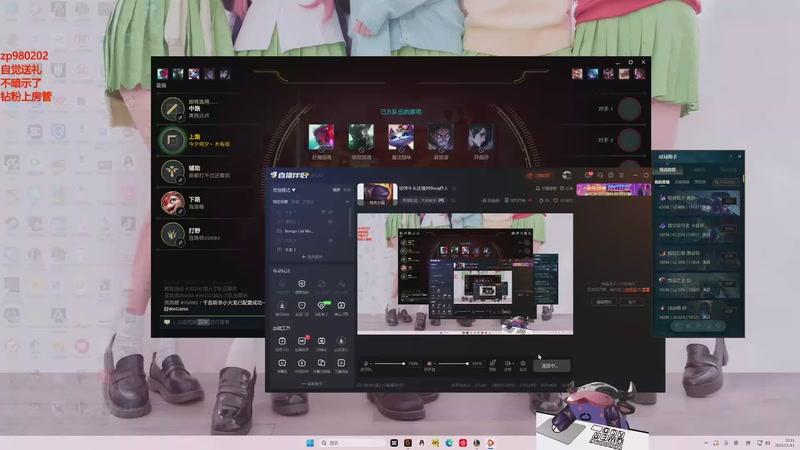
Task: Mute the speaker icon in bottom bar
Action: pyautogui.click(x=429, y=363)
